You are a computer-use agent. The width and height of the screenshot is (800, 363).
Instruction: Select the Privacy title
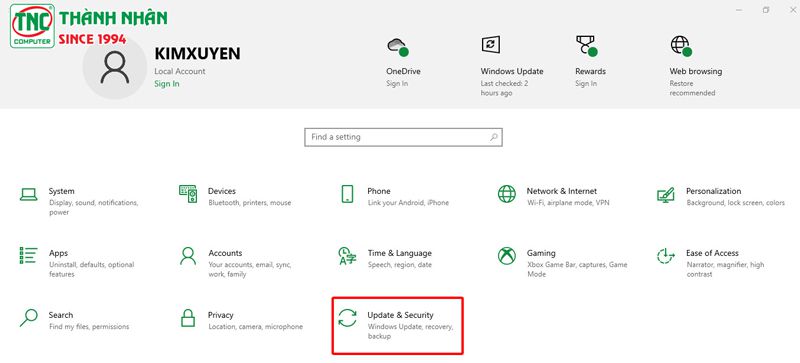pos(220,315)
